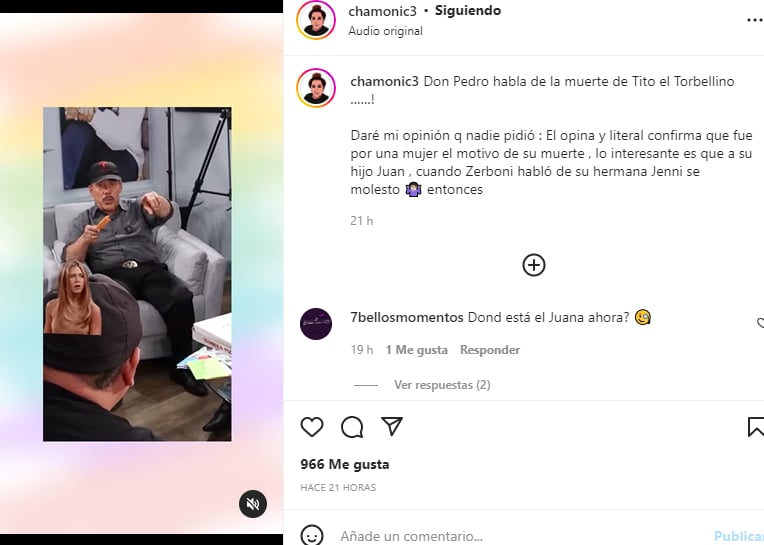Screen dimensions: 764x545
Task: Focus the Añade un comentario field
Action: click(521, 536)
